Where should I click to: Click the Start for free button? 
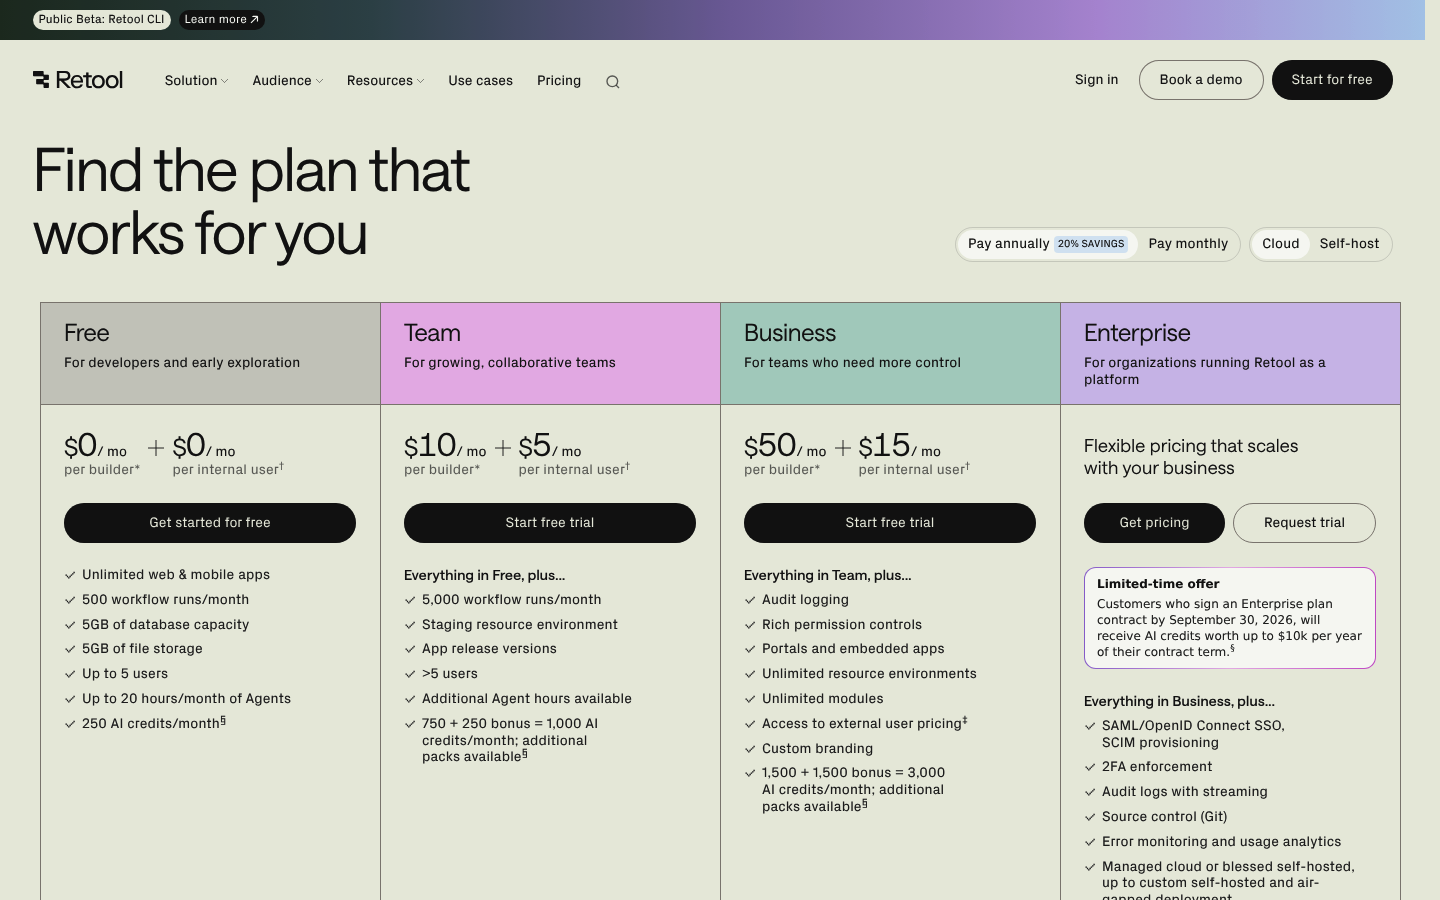[x=1332, y=80]
